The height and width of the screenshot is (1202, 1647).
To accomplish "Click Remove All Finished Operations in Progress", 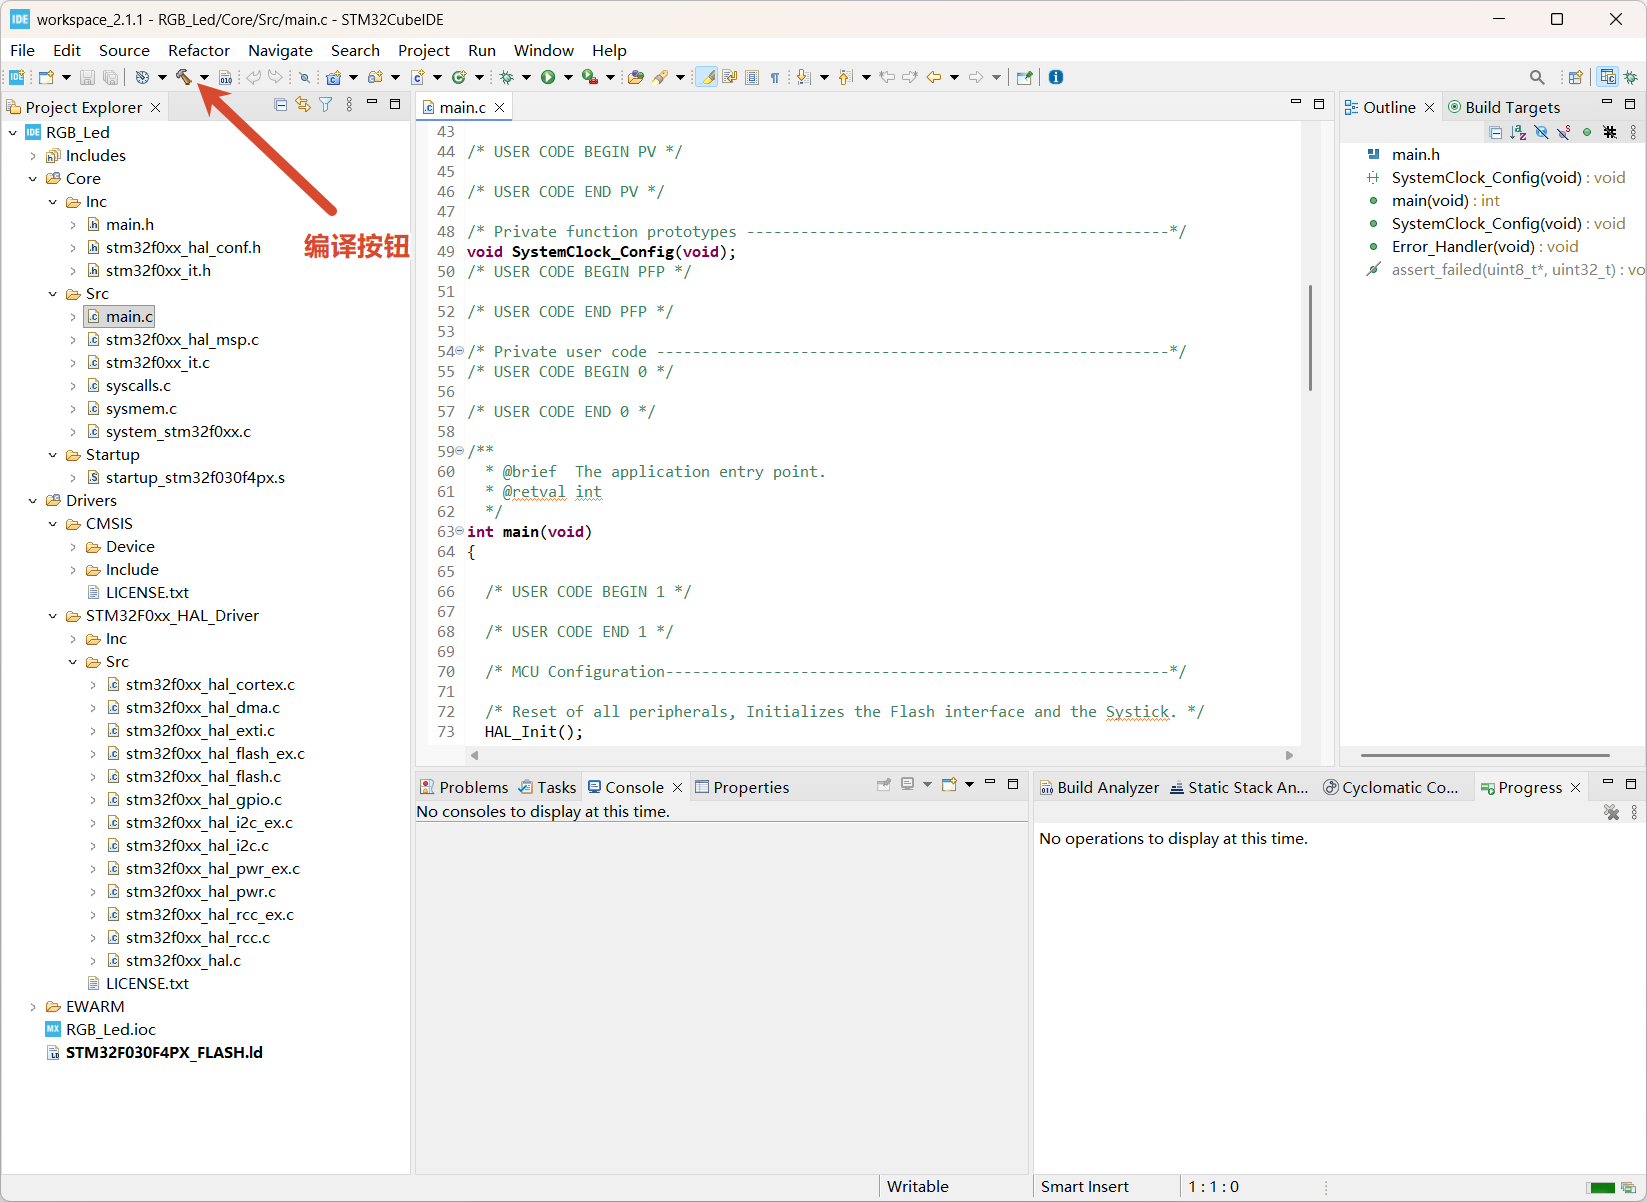I will click(1611, 812).
